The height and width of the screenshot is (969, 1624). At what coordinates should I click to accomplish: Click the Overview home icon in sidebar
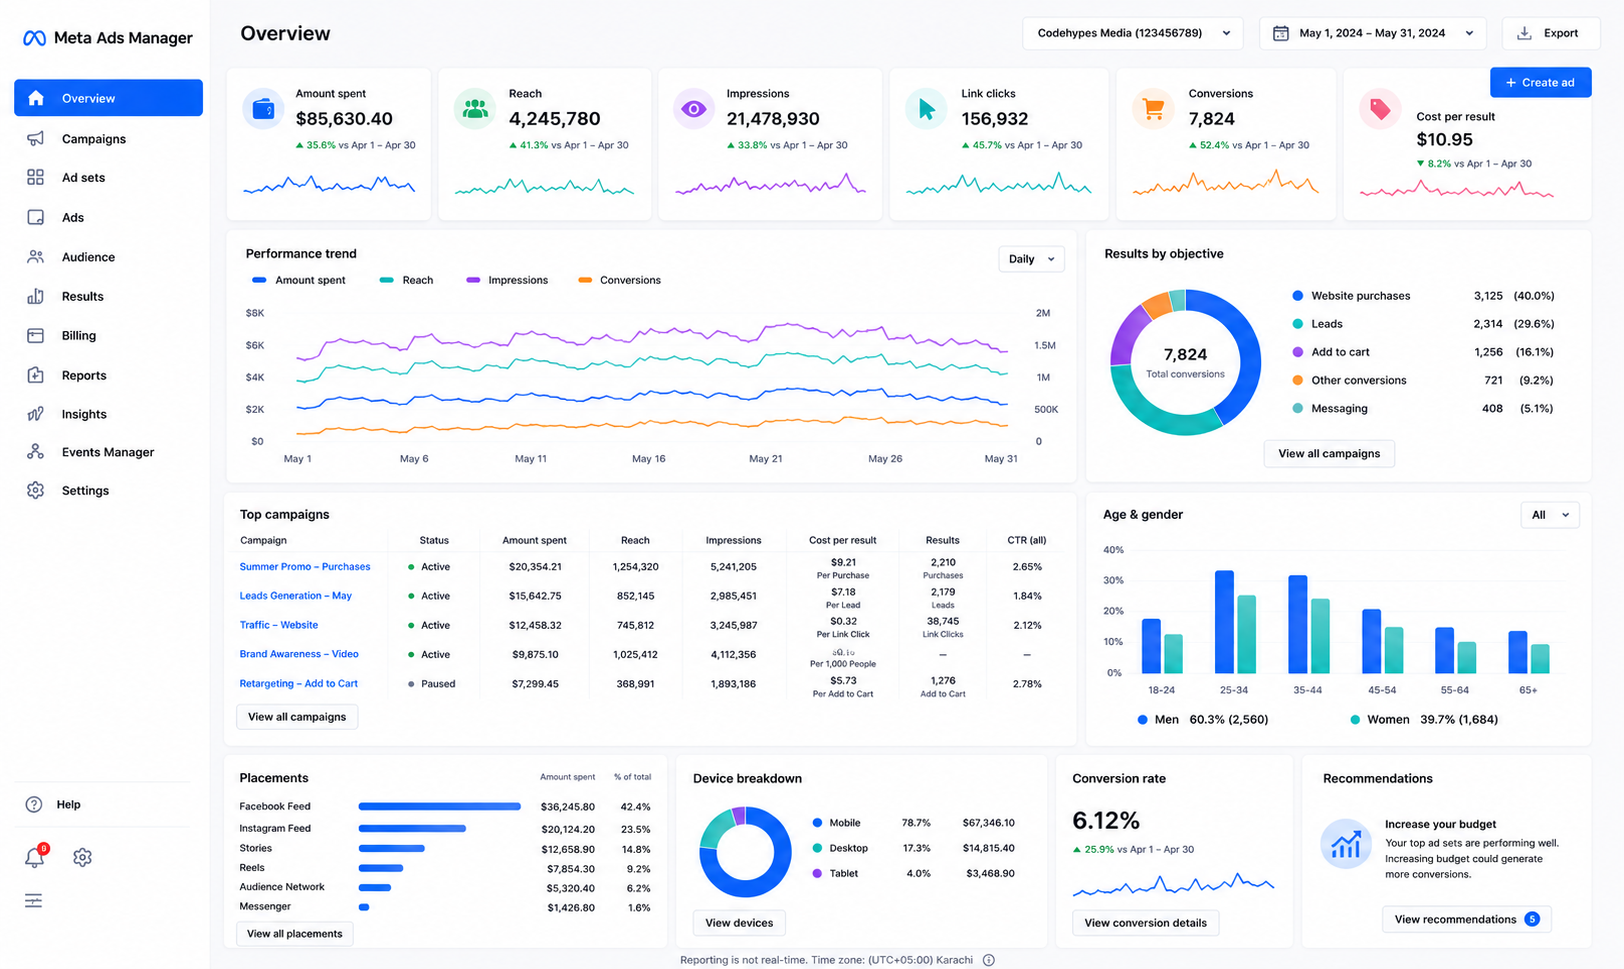36,98
